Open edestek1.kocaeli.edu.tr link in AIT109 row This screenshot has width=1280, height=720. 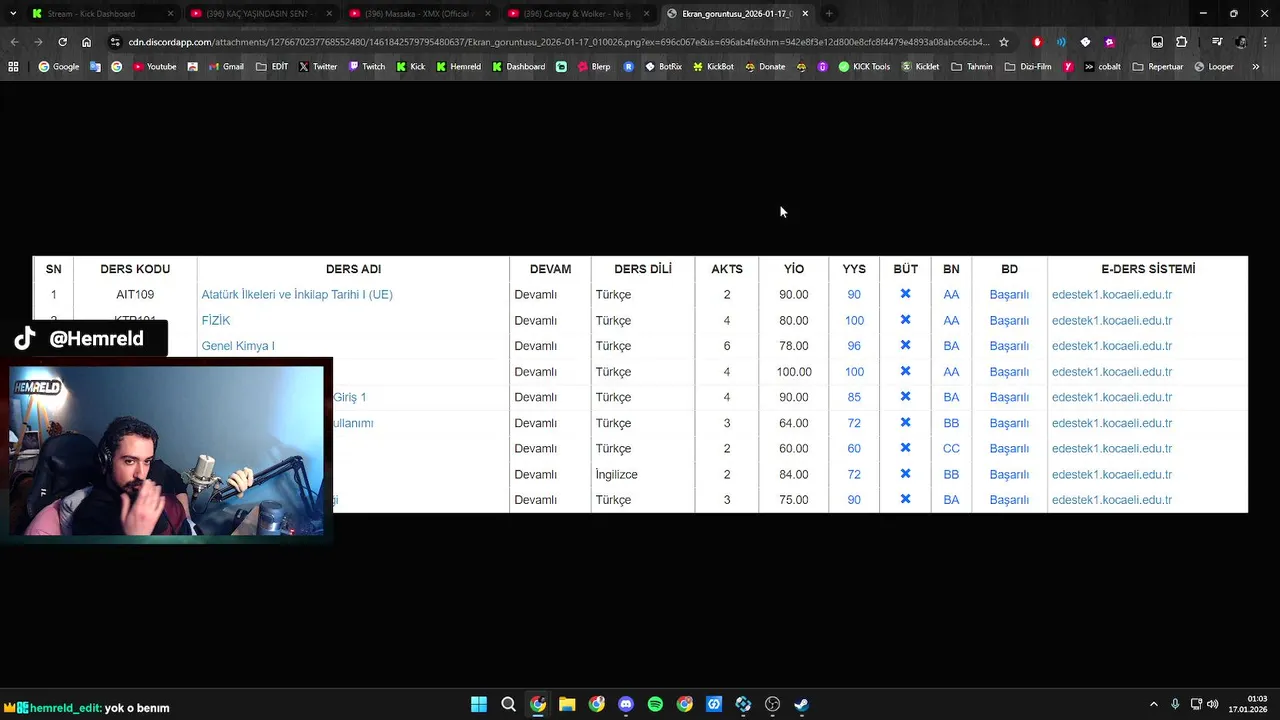click(x=1112, y=295)
